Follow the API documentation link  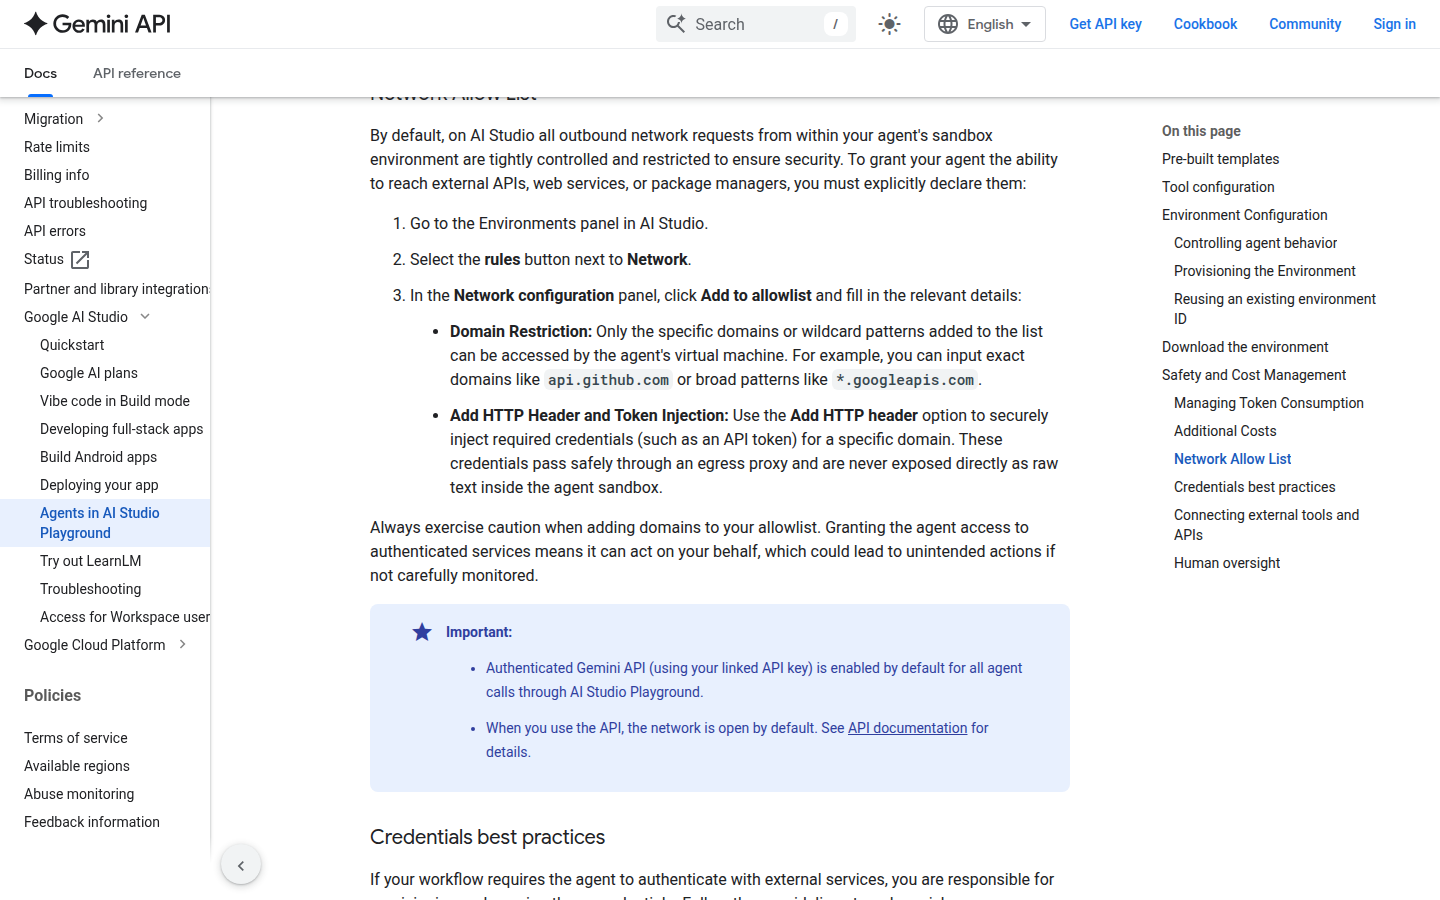907,728
